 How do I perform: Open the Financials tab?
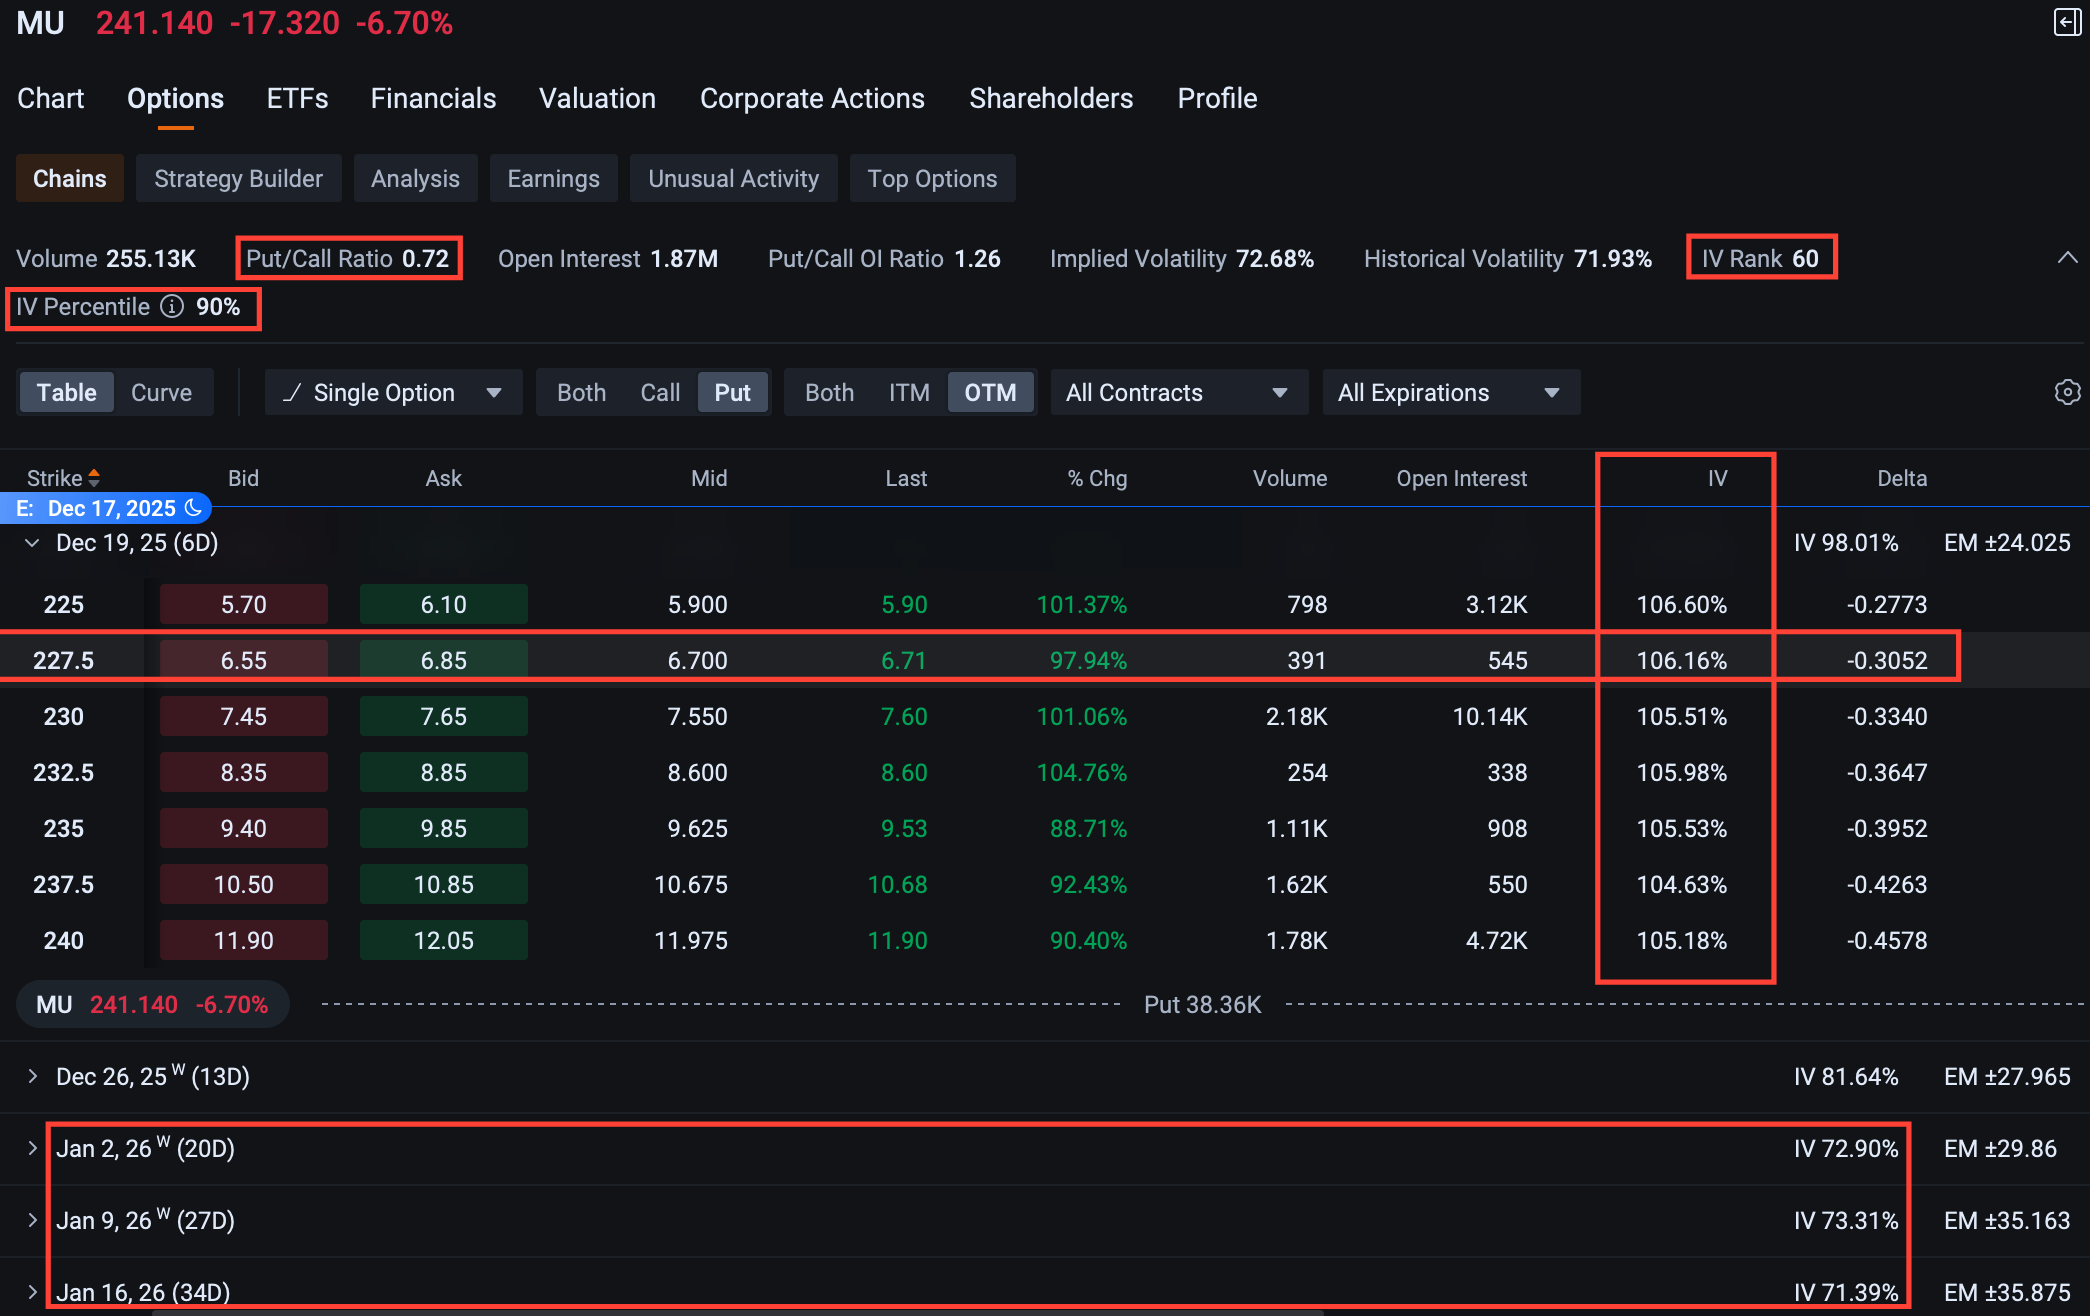(x=433, y=98)
